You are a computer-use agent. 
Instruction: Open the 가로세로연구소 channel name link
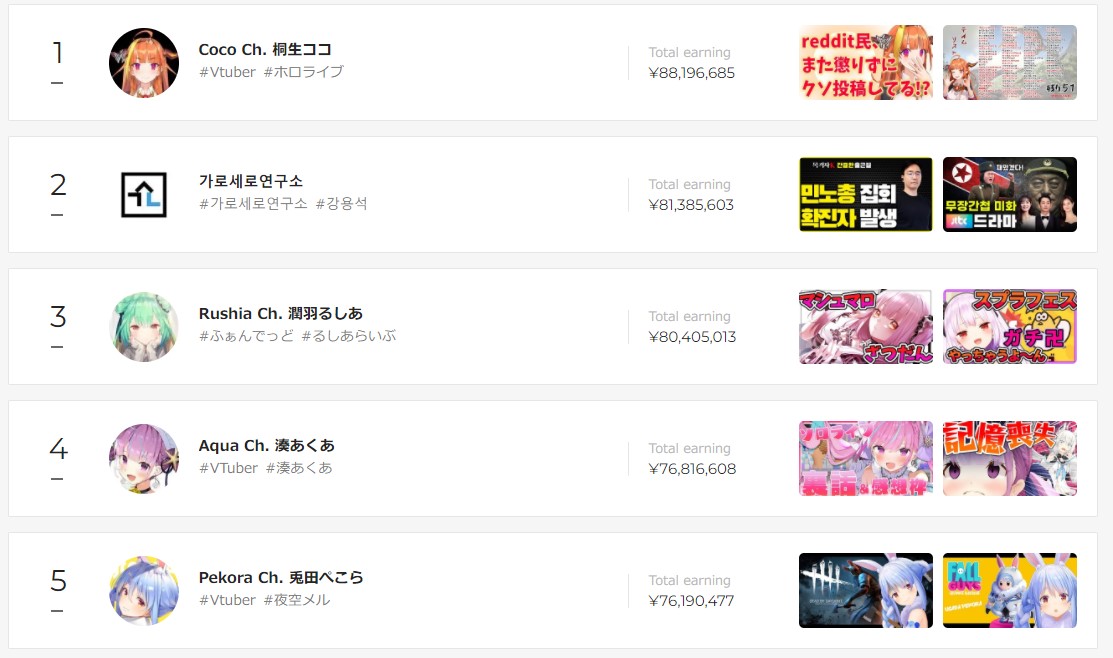(x=251, y=181)
